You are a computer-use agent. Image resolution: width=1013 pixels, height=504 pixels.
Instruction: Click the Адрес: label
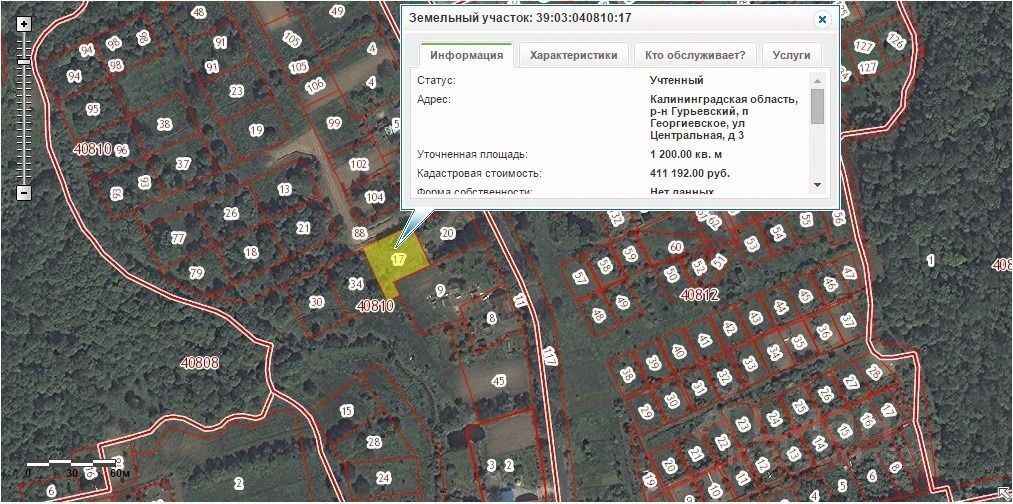[433, 100]
